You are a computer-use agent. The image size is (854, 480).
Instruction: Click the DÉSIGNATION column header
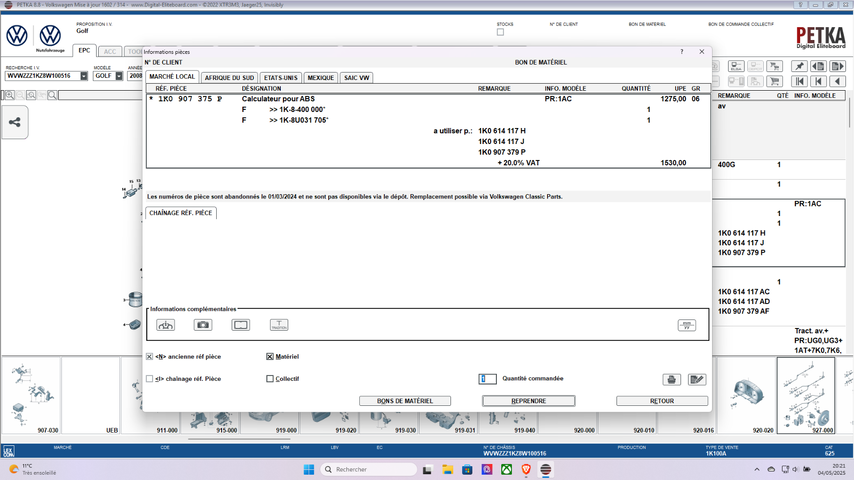point(261,88)
